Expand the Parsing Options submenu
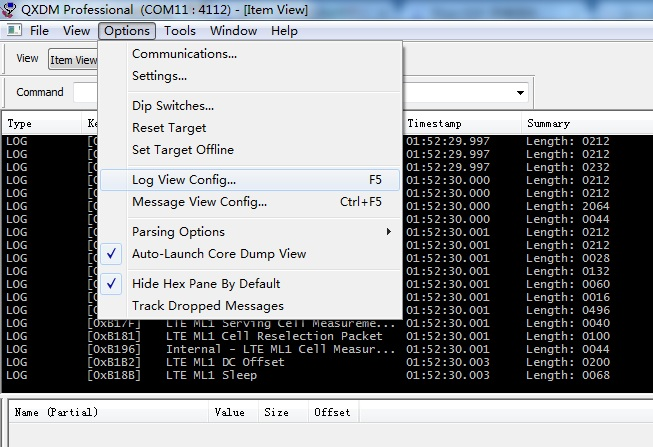This screenshot has width=653, height=447. pyautogui.click(x=250, y=232)
